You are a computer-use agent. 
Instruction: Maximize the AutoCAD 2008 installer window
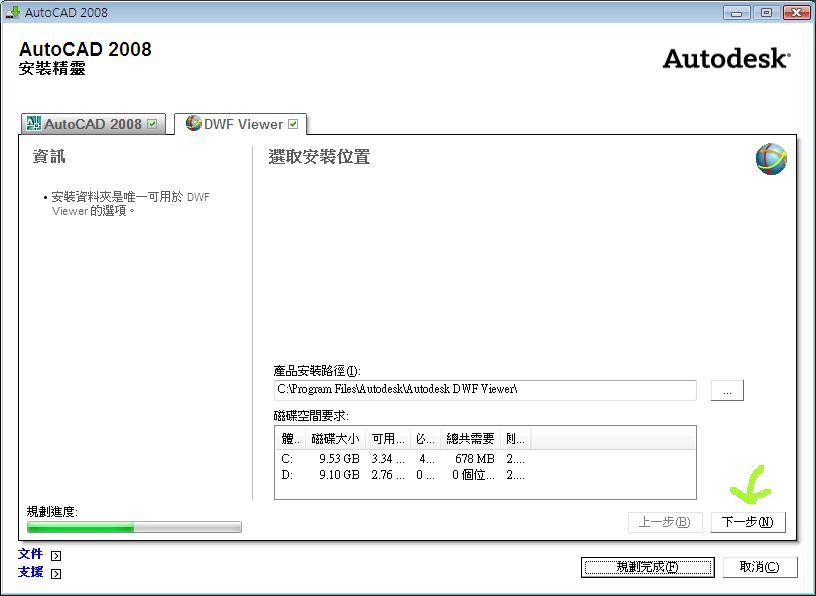click(766, 12)
